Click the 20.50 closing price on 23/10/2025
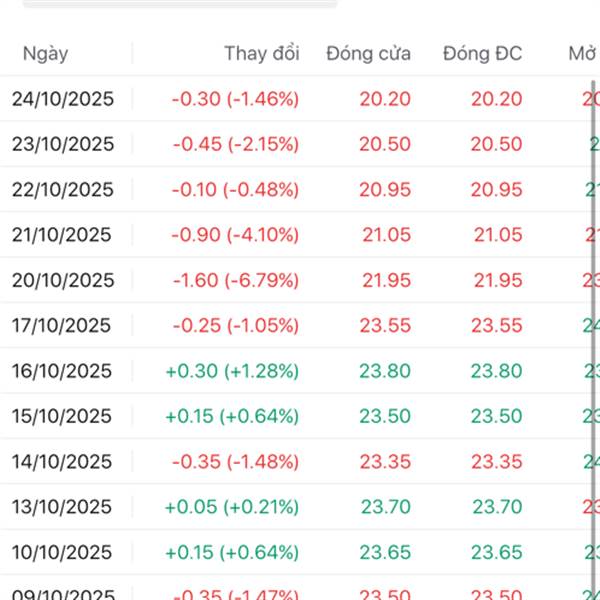 point(385,144)
